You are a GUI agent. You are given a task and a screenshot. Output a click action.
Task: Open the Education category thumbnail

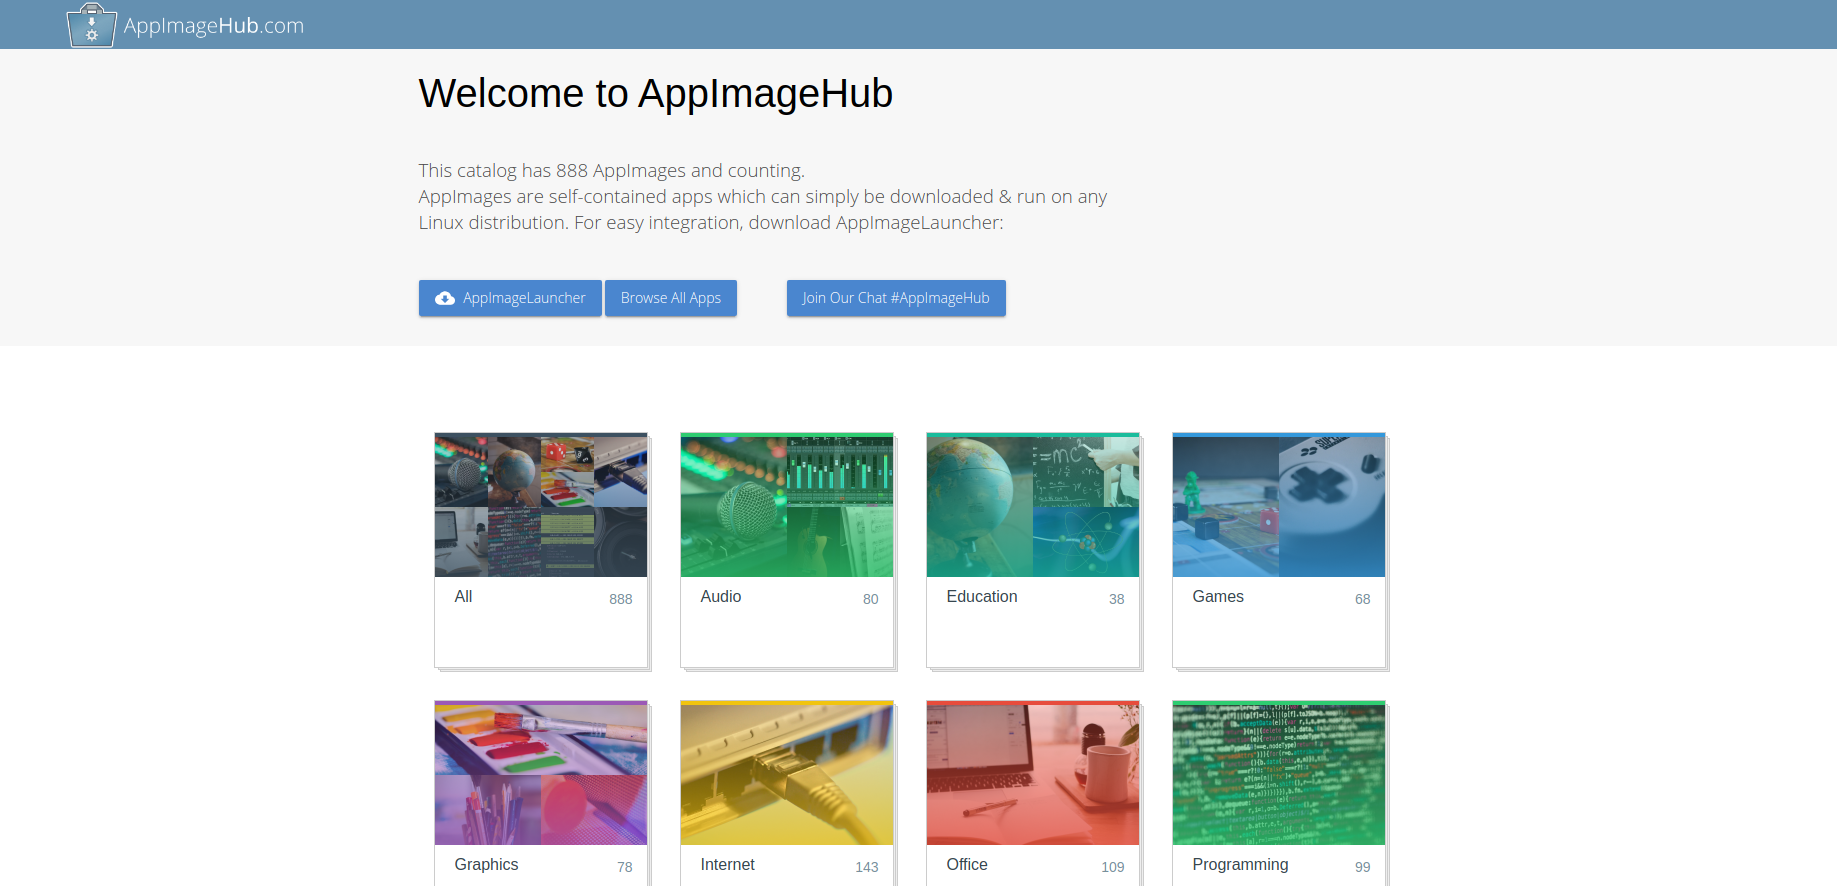coord(1033,505)
